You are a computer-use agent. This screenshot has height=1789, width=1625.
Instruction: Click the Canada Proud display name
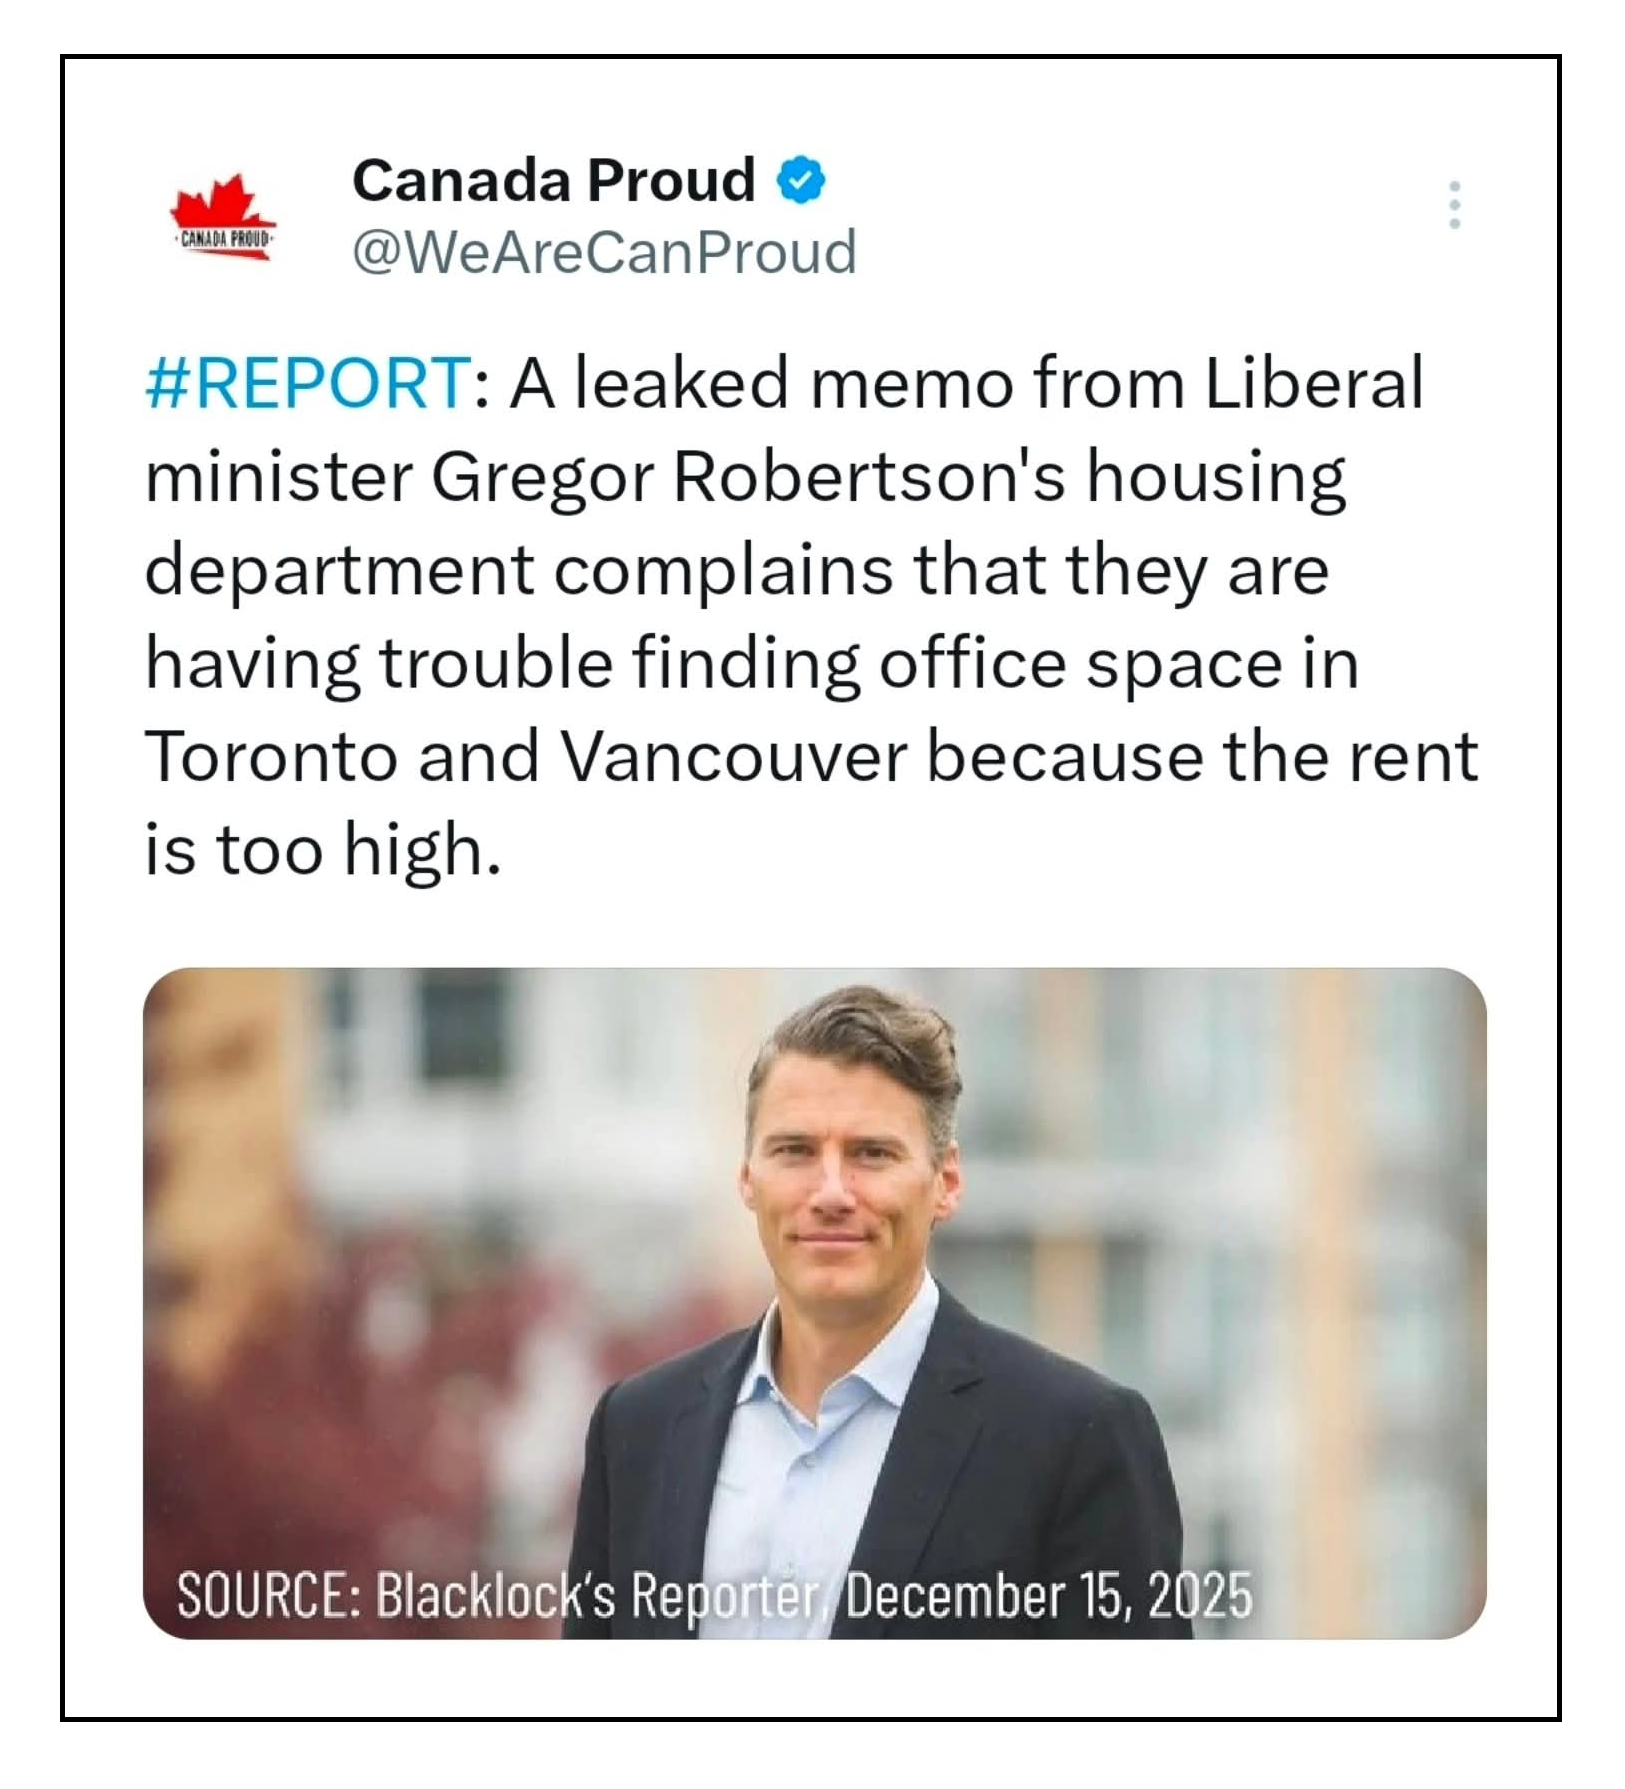553,181
